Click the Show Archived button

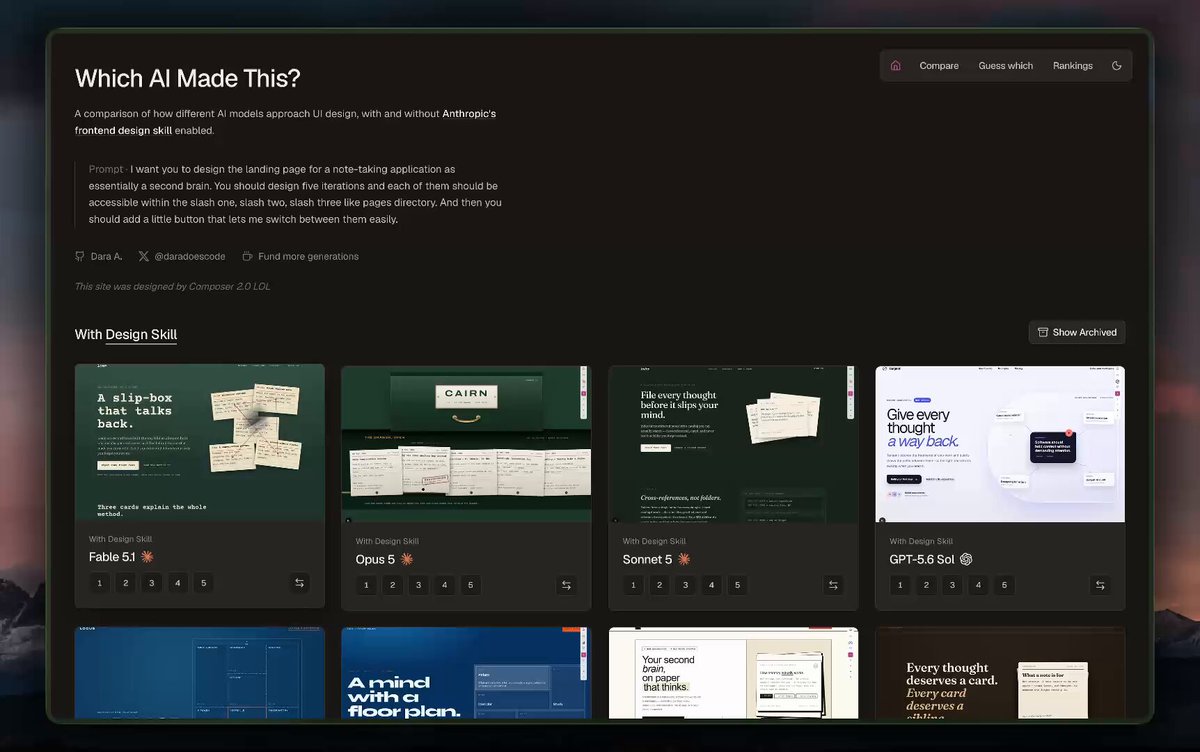[x=1077, y=332]
